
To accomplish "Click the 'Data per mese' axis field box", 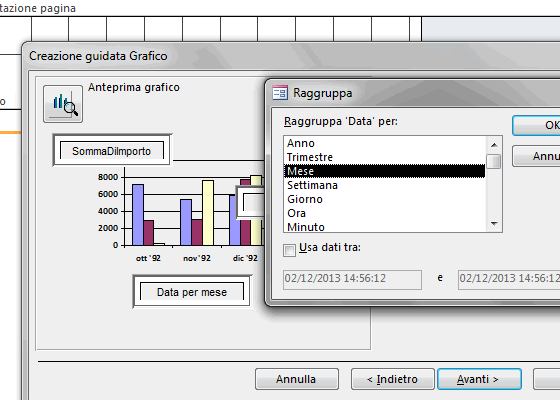I will point(192,291).
